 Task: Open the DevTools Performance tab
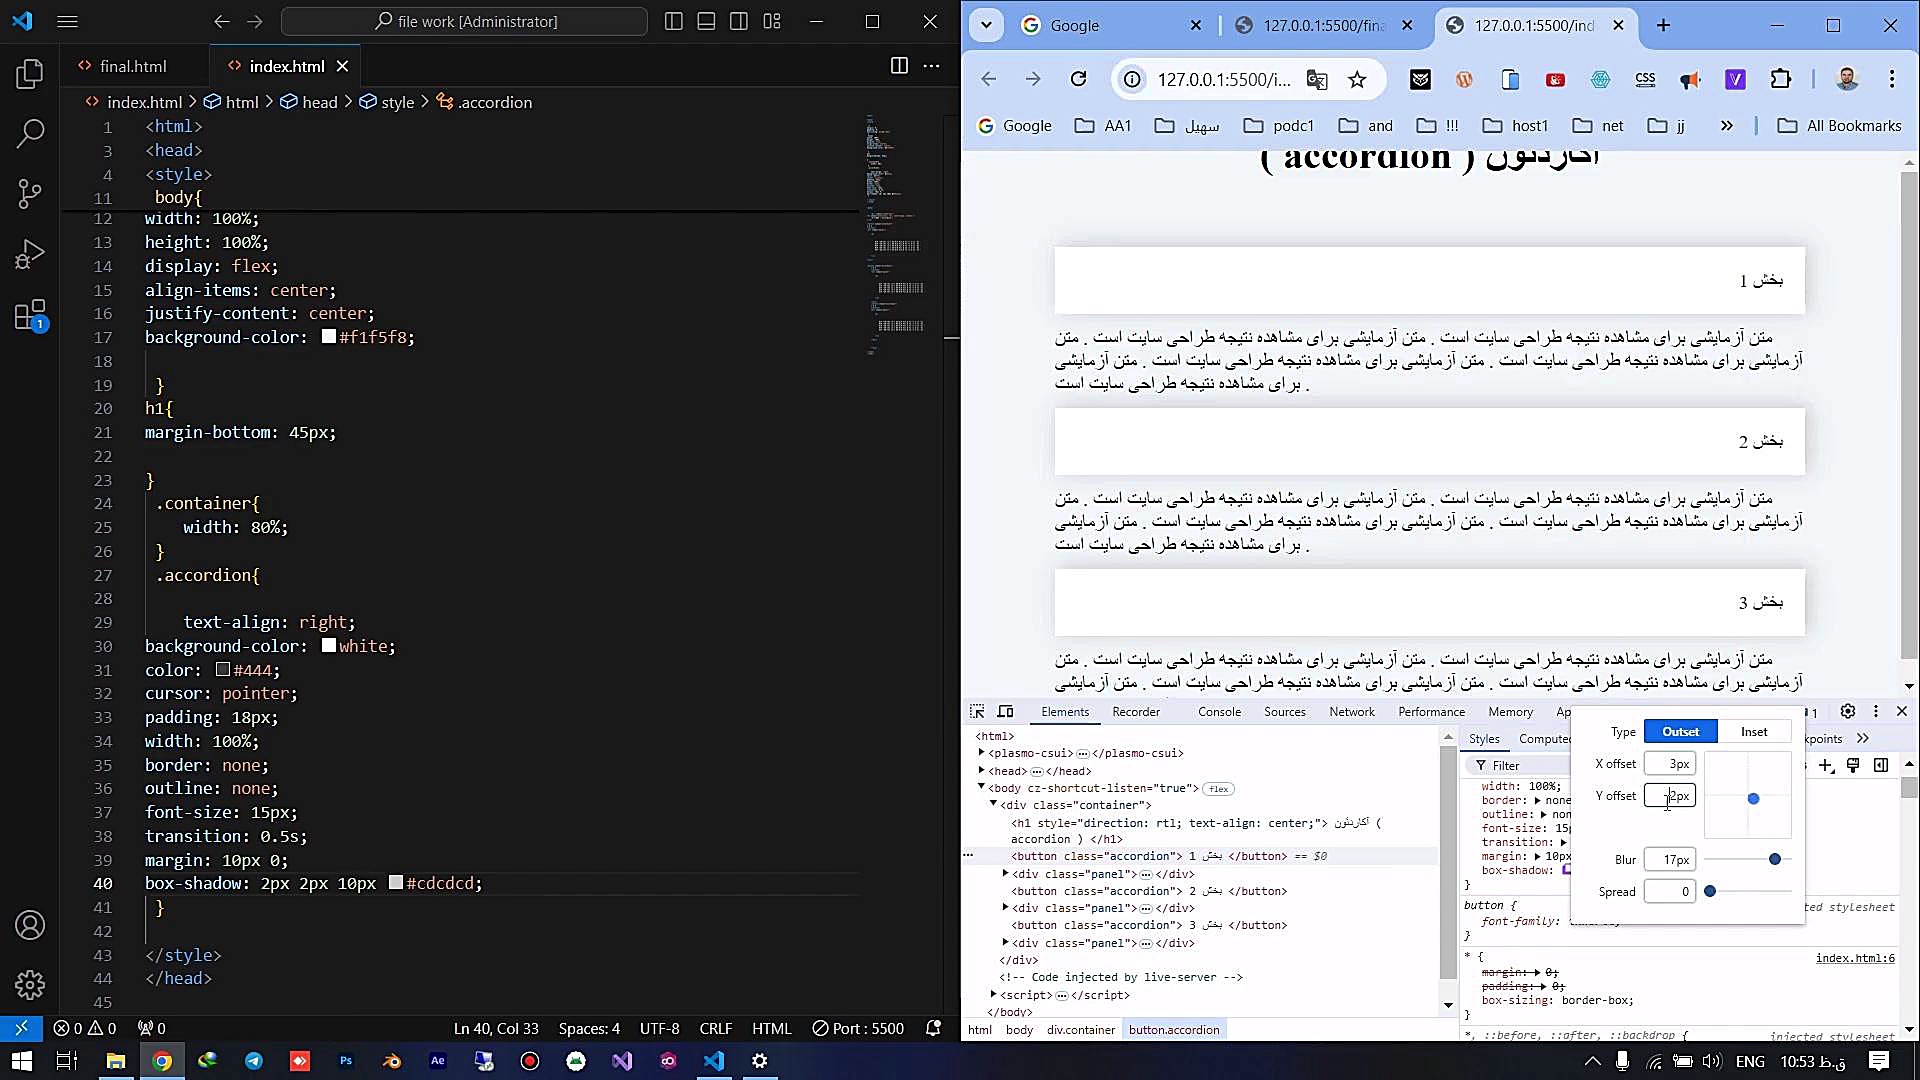click(1431, 712)
